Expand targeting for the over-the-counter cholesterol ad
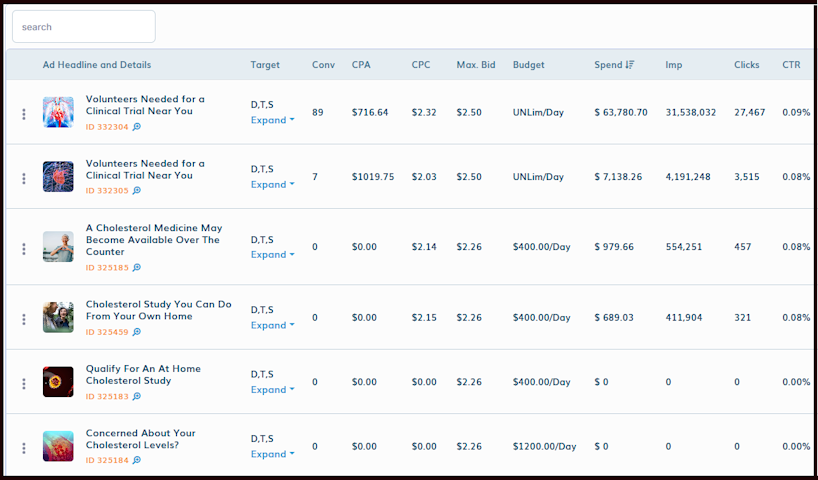The width and height of the screenshot is (818, 480). coord(272,255)
